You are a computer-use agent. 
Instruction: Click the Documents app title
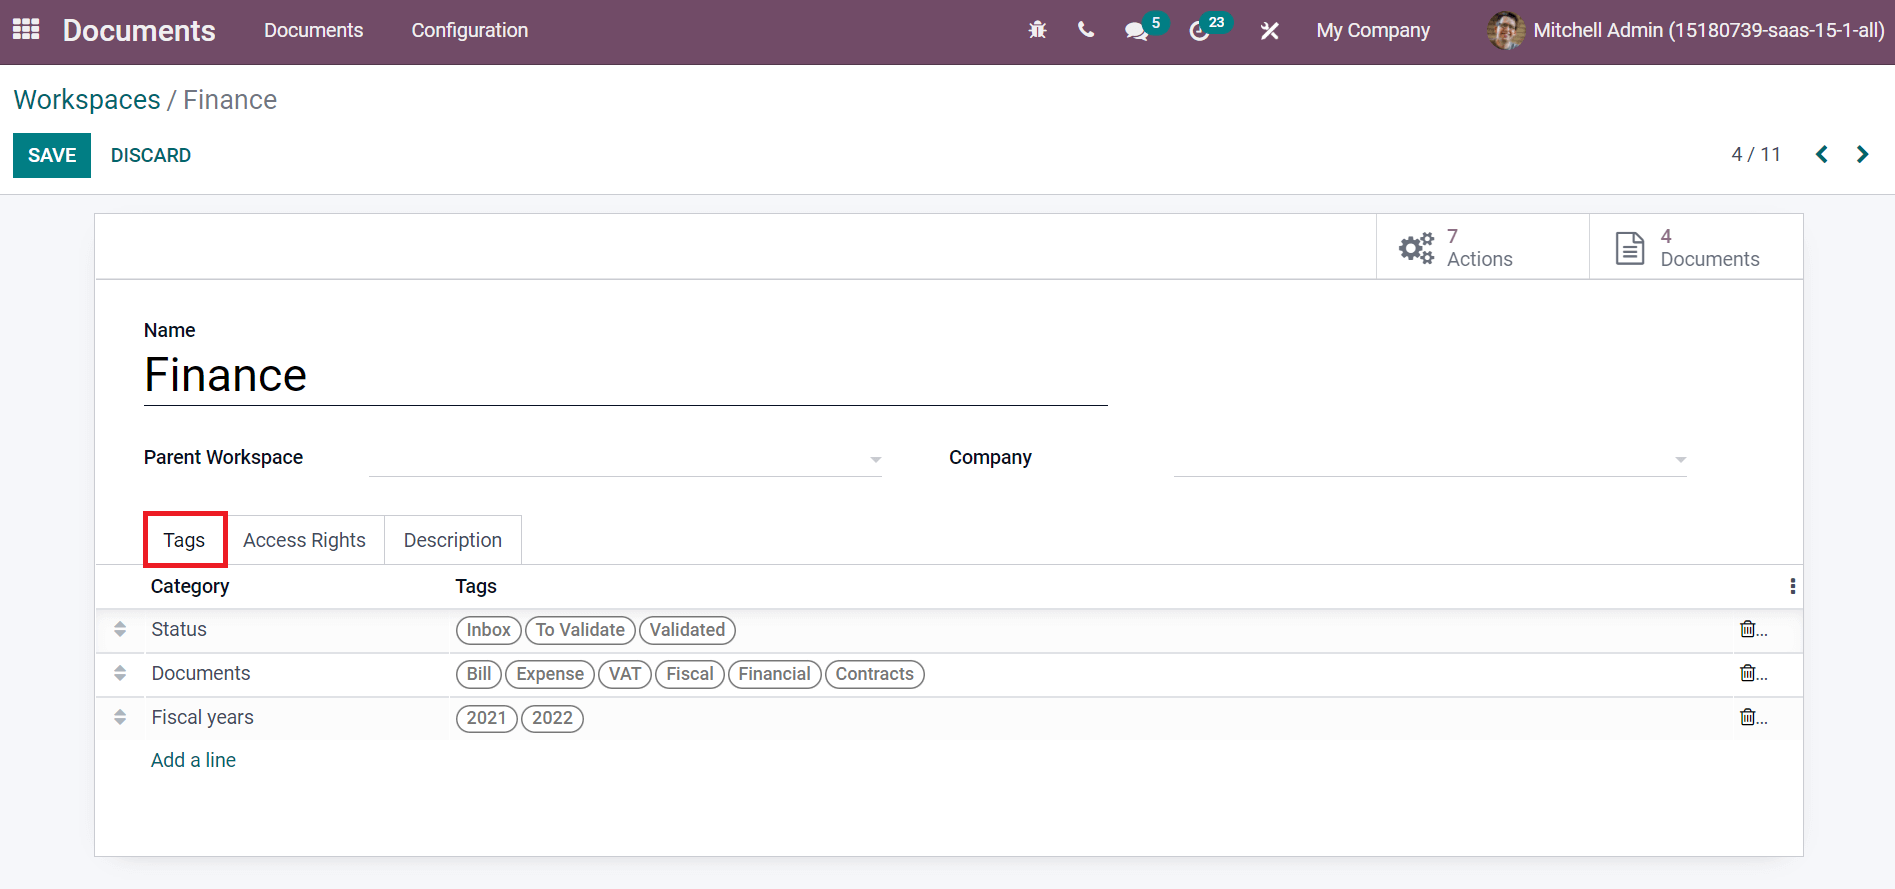point(139,30)
